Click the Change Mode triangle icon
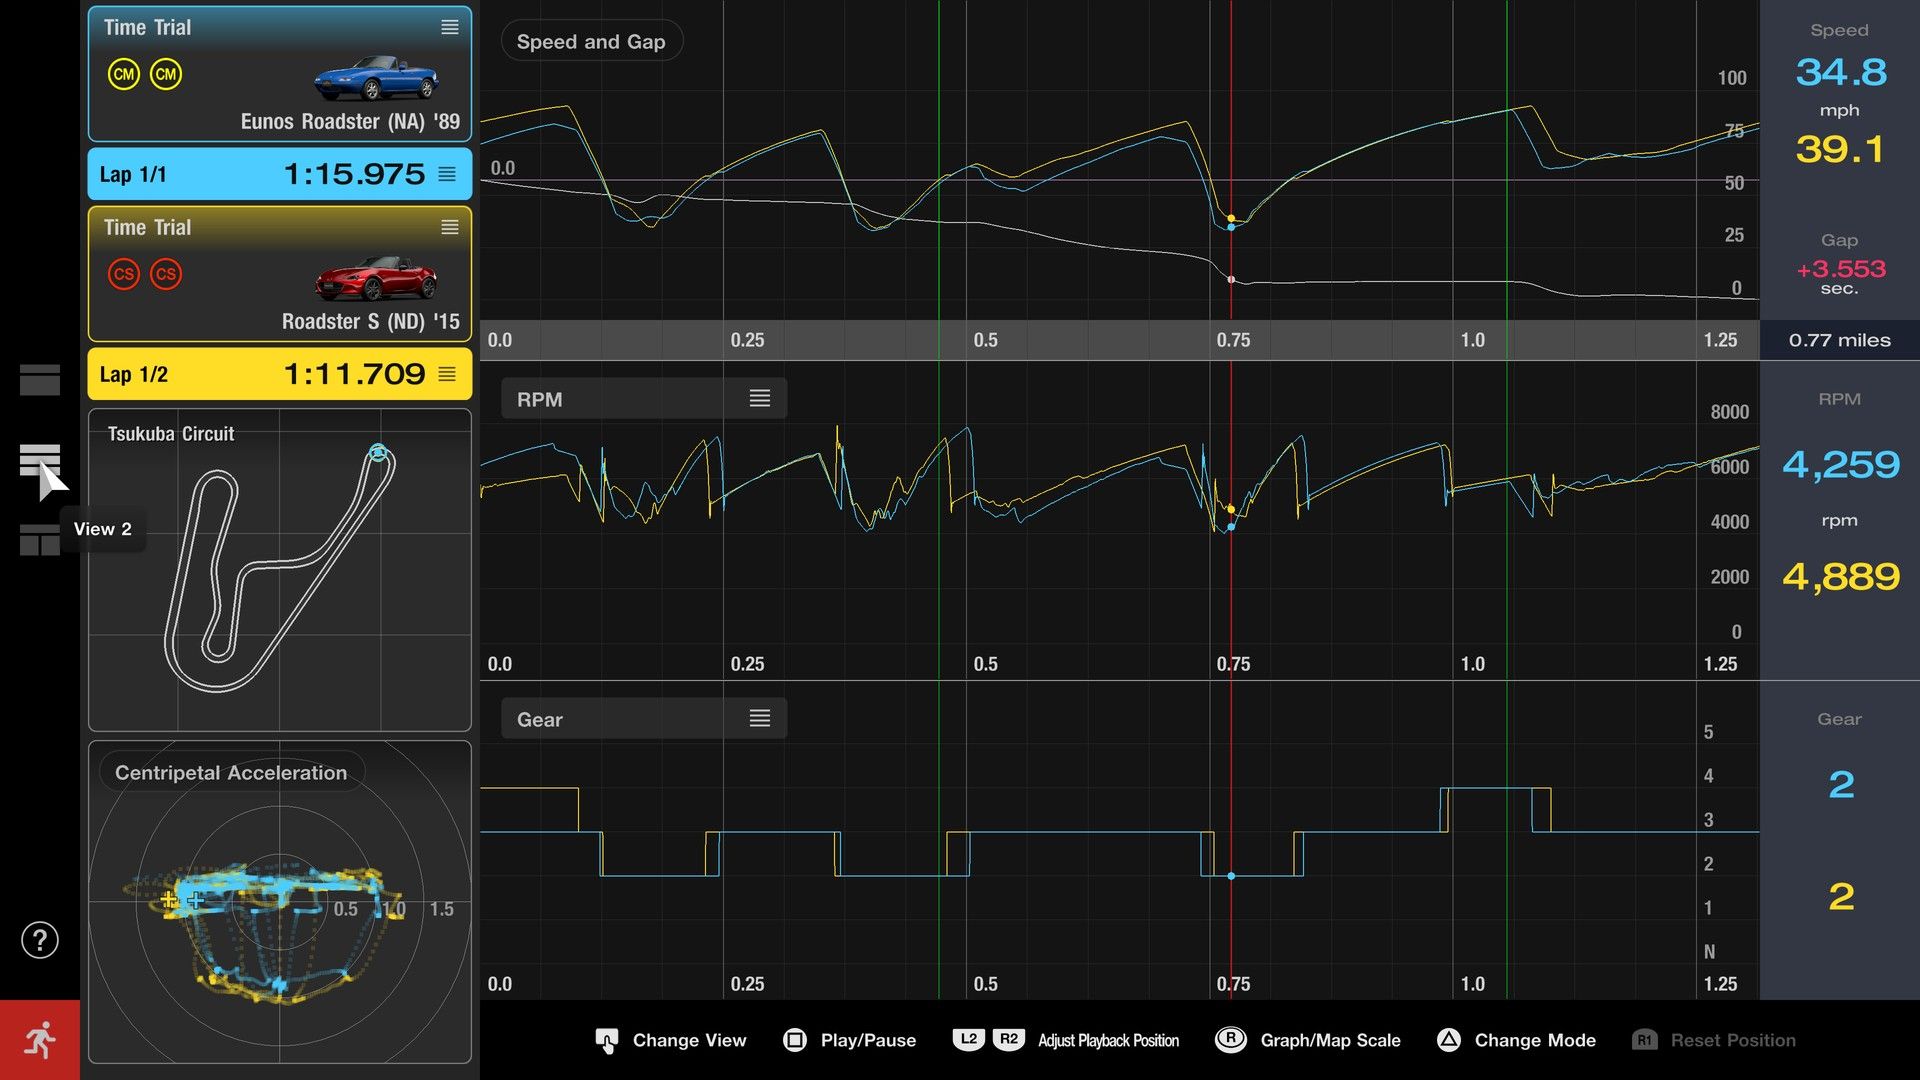 (x=1449, y=1040)
